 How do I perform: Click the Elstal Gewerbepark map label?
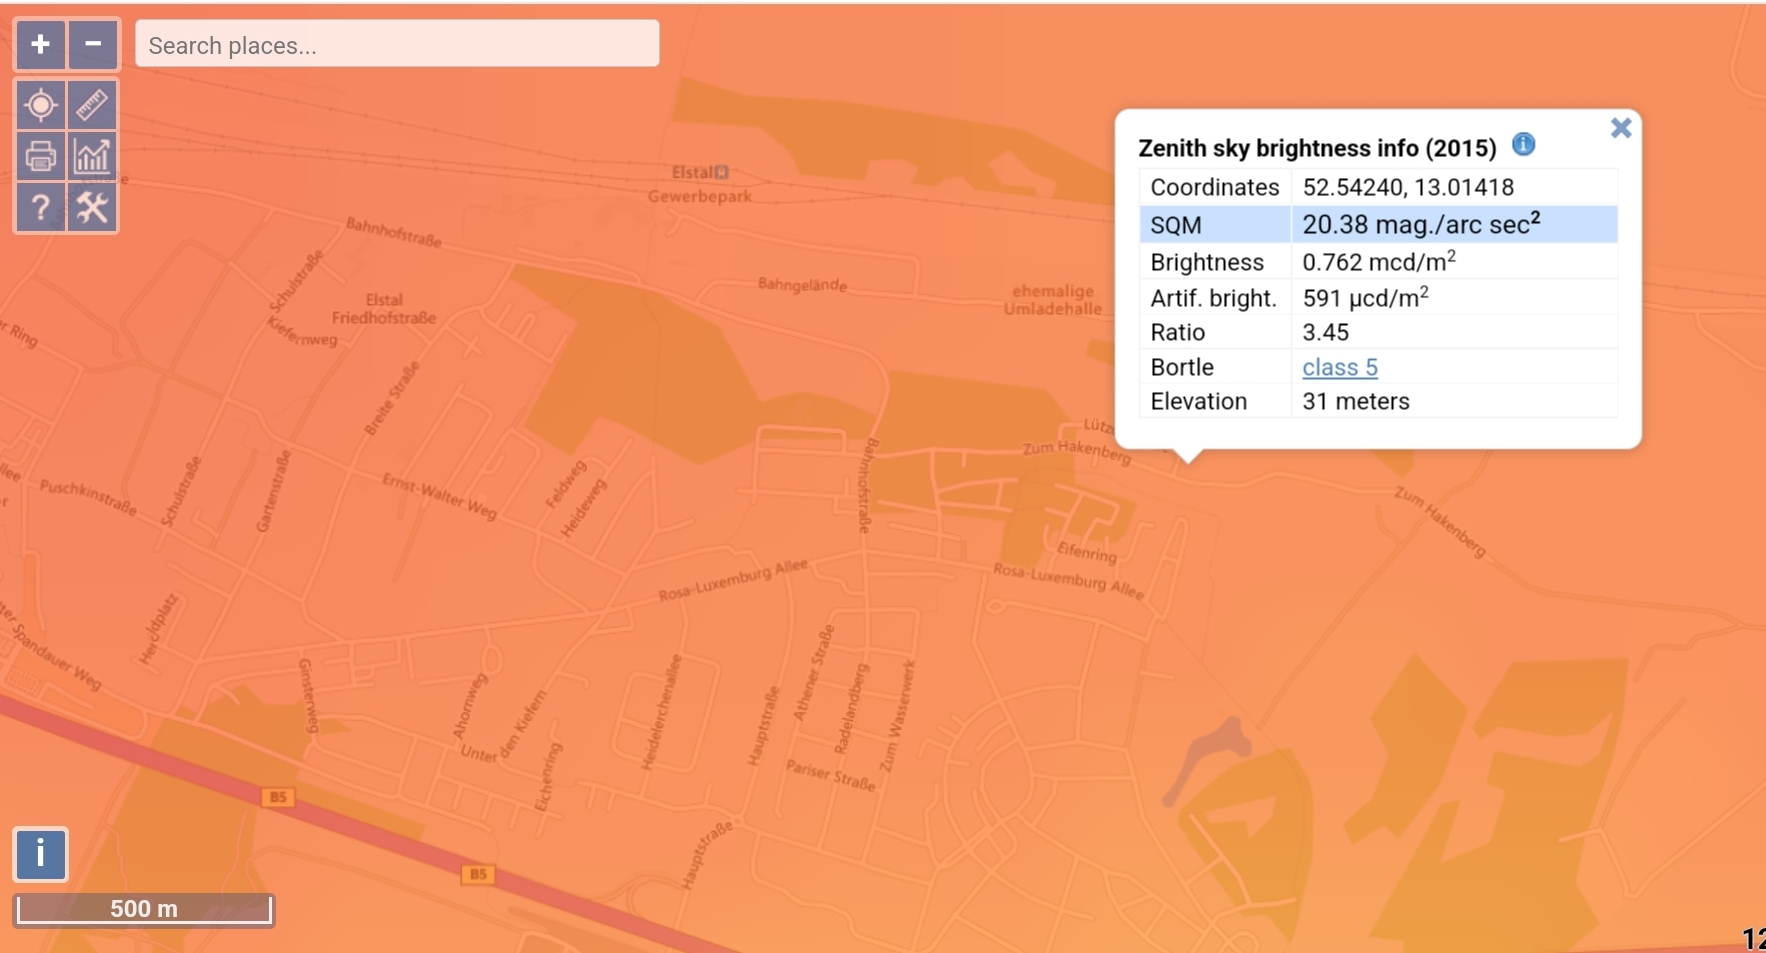tap(700, 184)
